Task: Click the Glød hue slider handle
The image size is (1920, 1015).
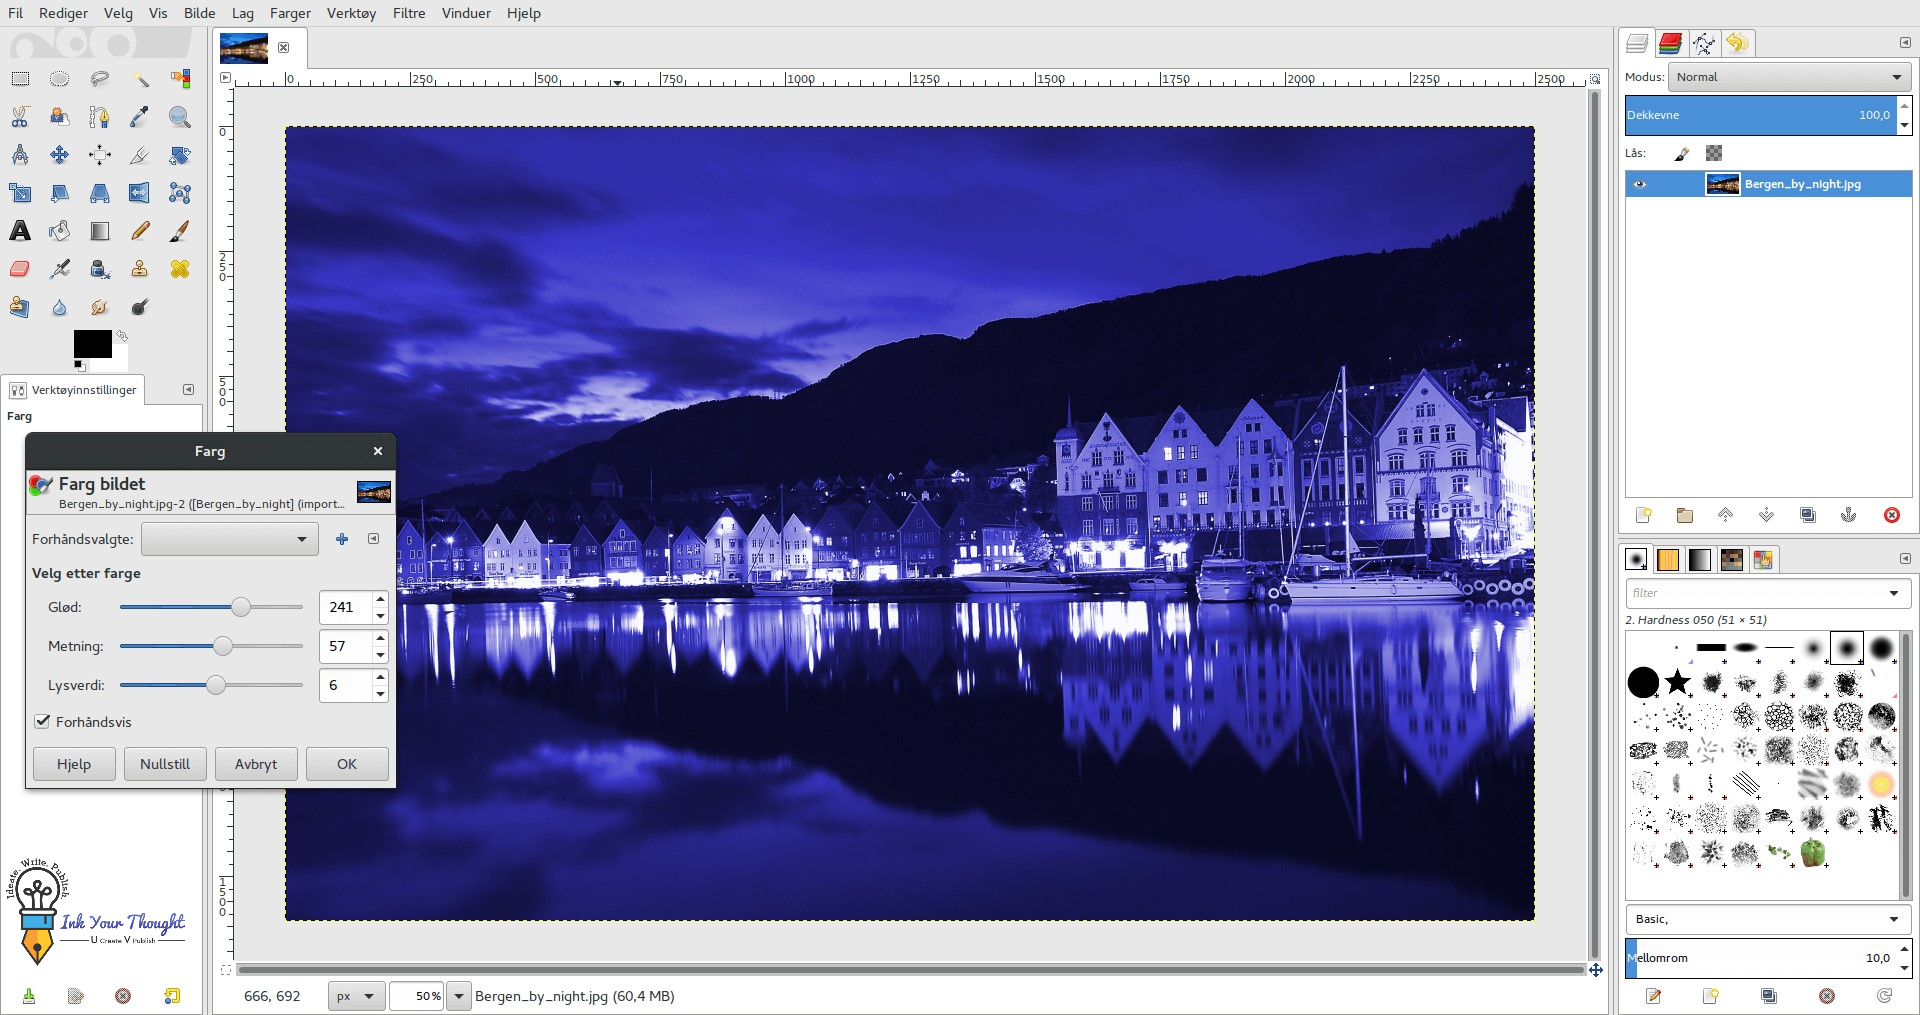Action: (241, 607)
